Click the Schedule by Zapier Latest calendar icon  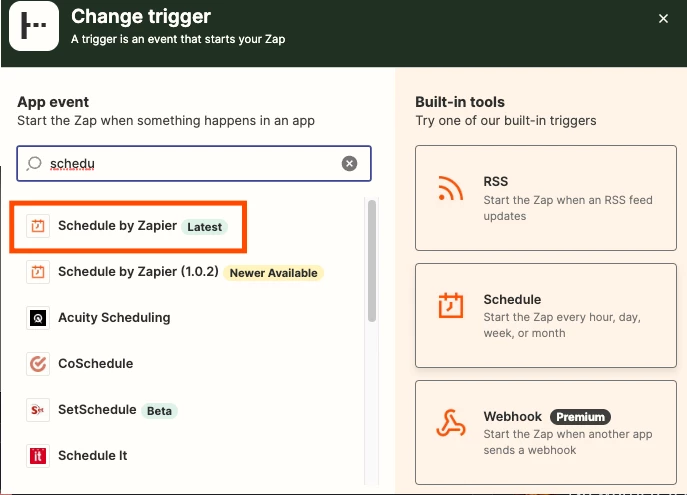(38, 226)
